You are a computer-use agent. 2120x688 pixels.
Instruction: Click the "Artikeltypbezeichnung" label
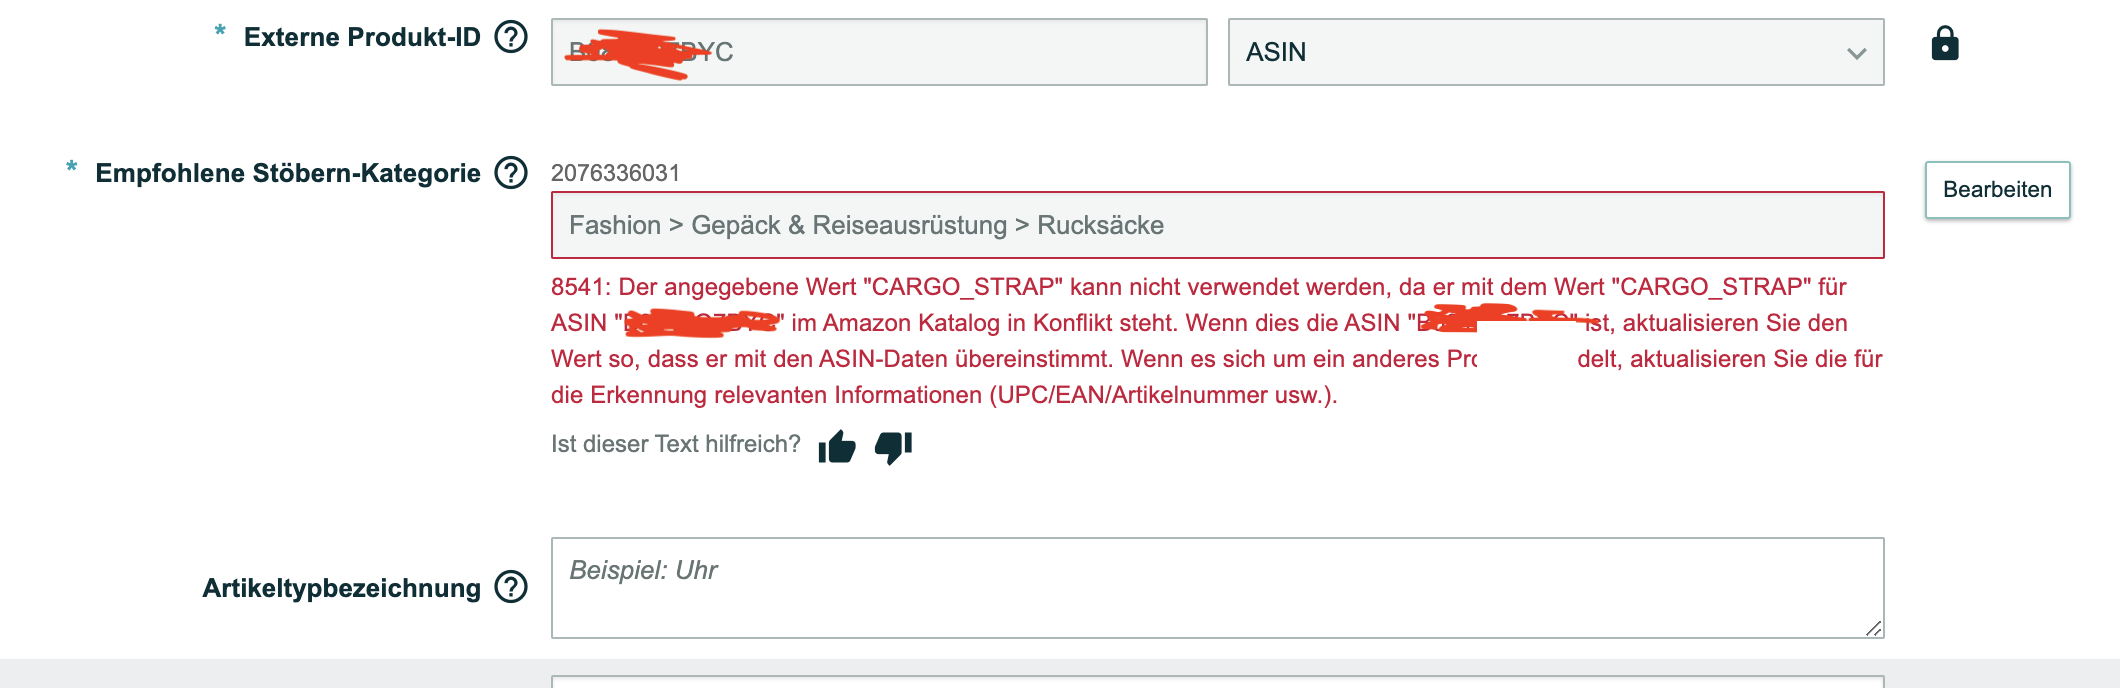[341, 588]
